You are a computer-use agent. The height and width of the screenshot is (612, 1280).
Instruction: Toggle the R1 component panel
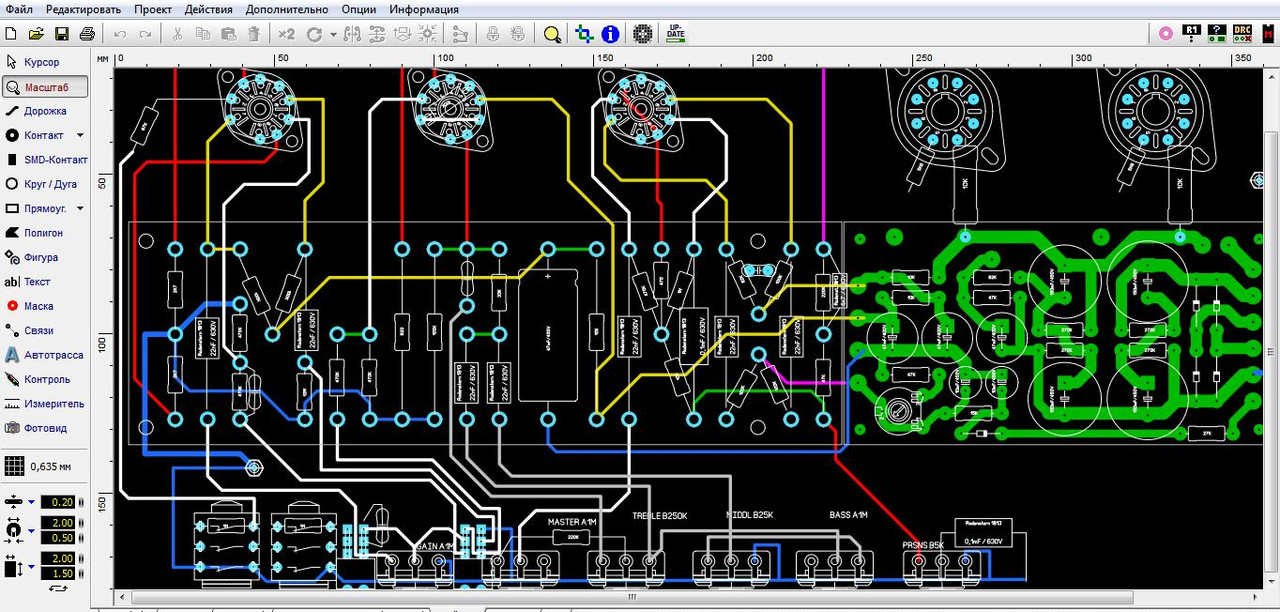[x=1191, y=34]
